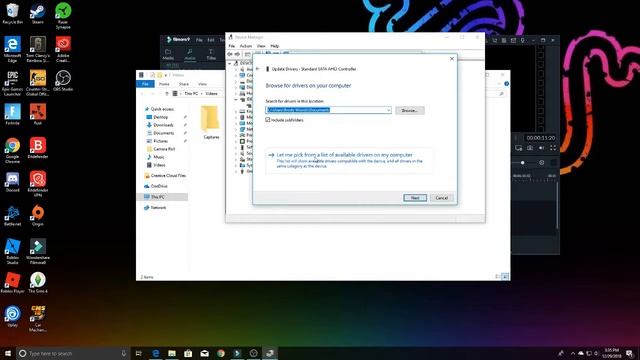This screenshot has height=360, width=640.
Task: Open the Edit menu in Filmora9
Action: 211,40
